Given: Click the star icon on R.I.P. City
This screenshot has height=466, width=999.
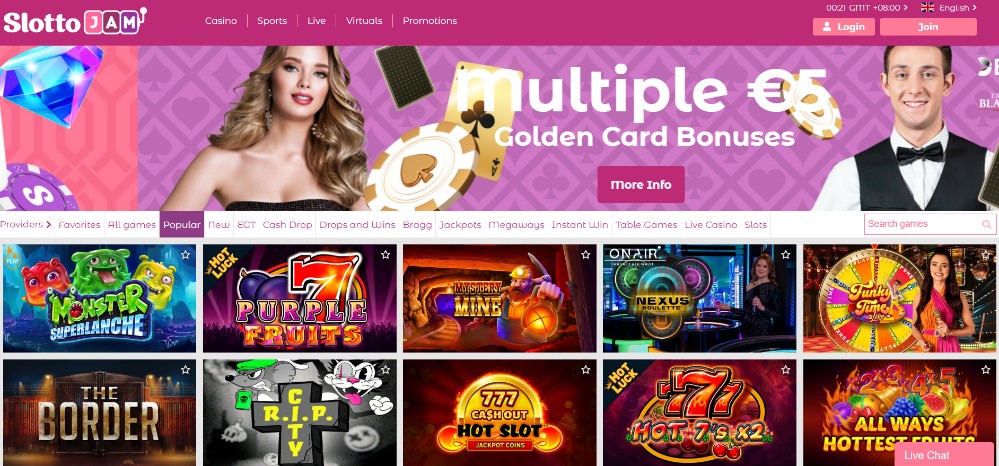Looking at the screenshot, I should 385,369.
